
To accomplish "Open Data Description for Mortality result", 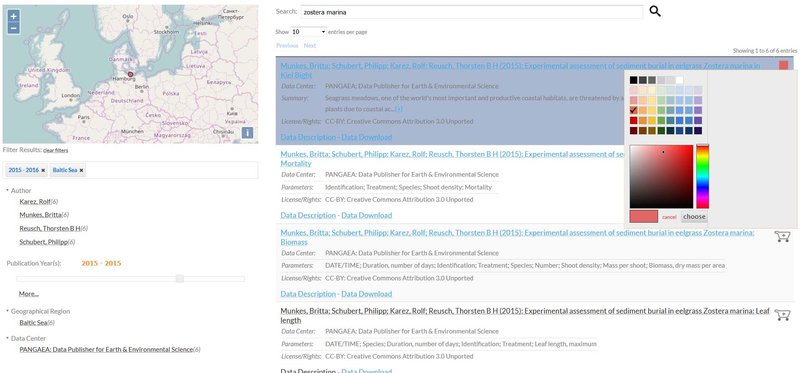I will click(x=308, y=215).
